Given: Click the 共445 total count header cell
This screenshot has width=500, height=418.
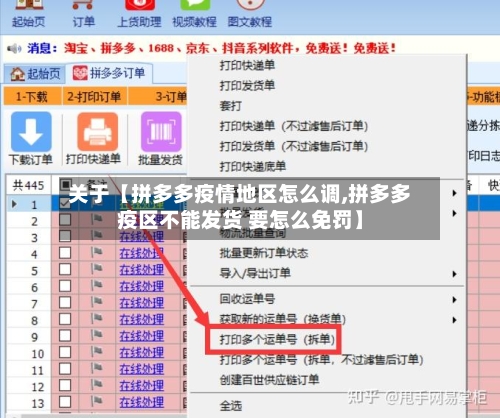Looking at the screenshot, I should click(x=29, y=185).
